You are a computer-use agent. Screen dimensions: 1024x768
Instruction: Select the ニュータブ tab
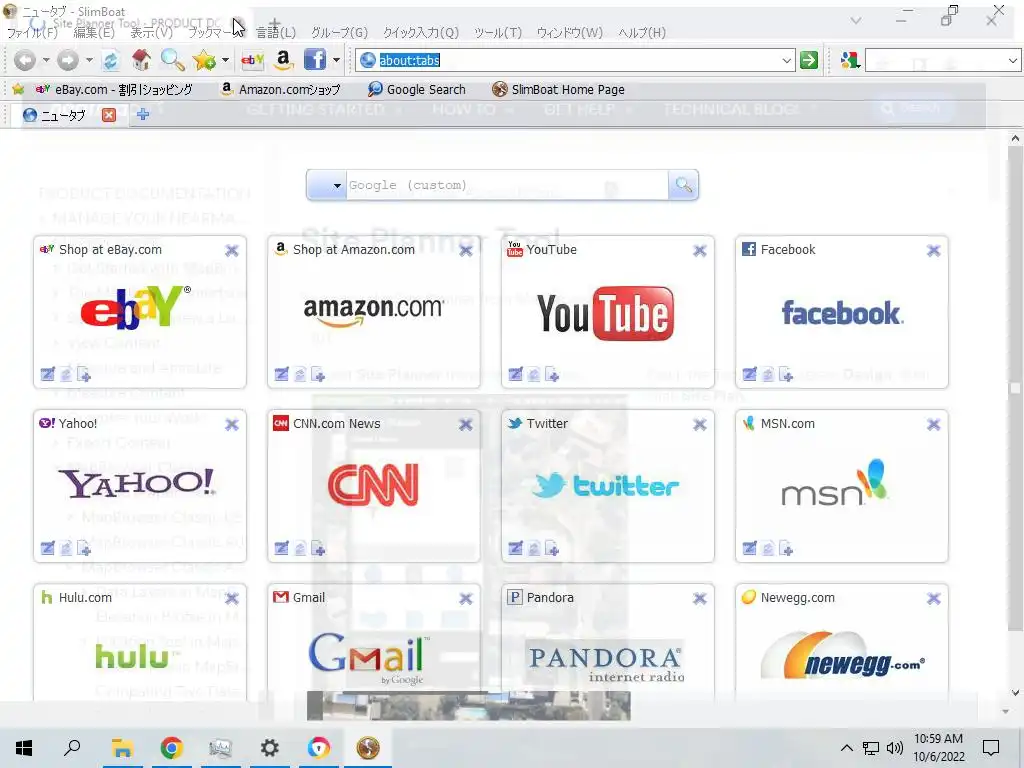coord(63,116)
